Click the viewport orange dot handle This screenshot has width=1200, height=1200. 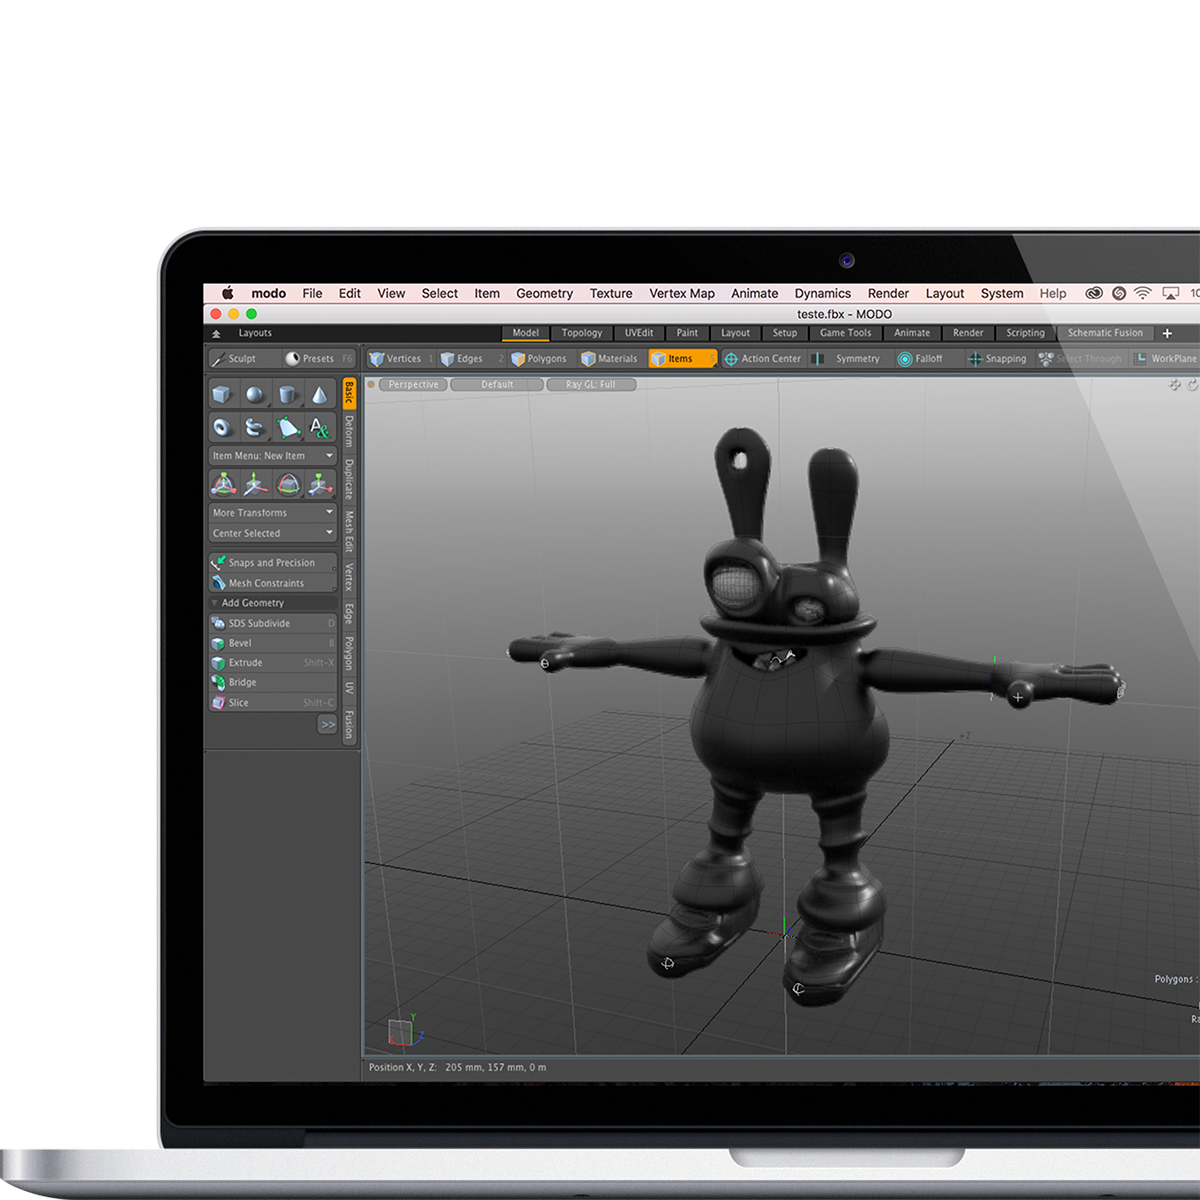(x=372, y=384)
